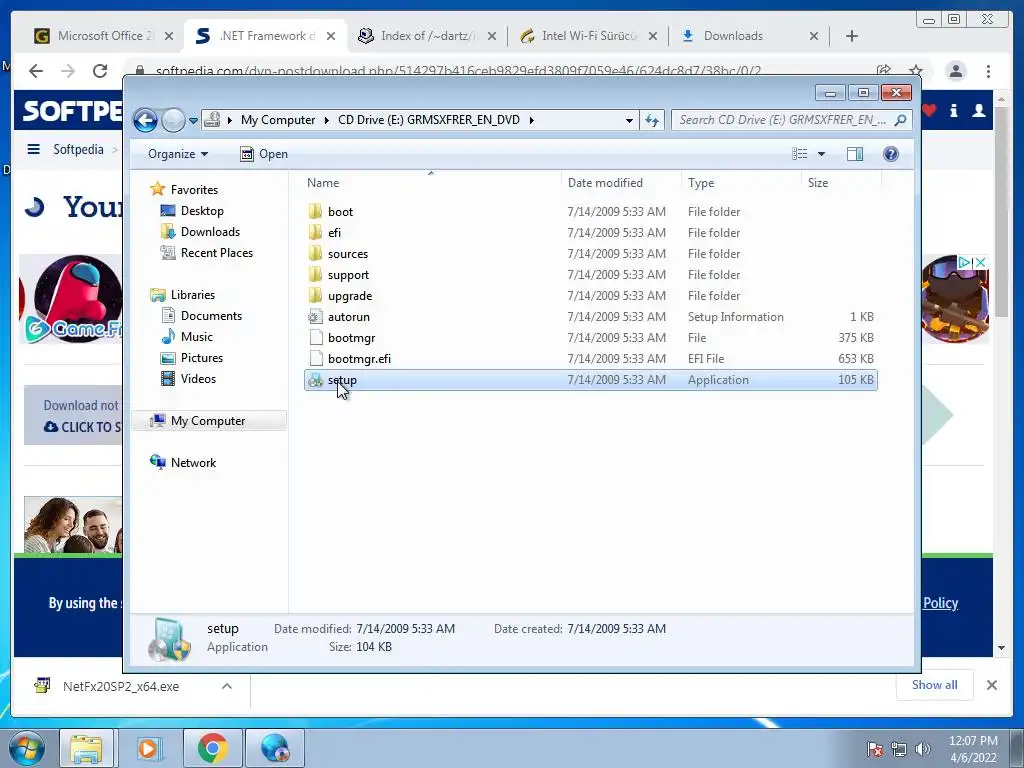The width and height of the screenshot is (1024, 768).
Task: Select the bootmgr file icon
Action: [315, 338]
